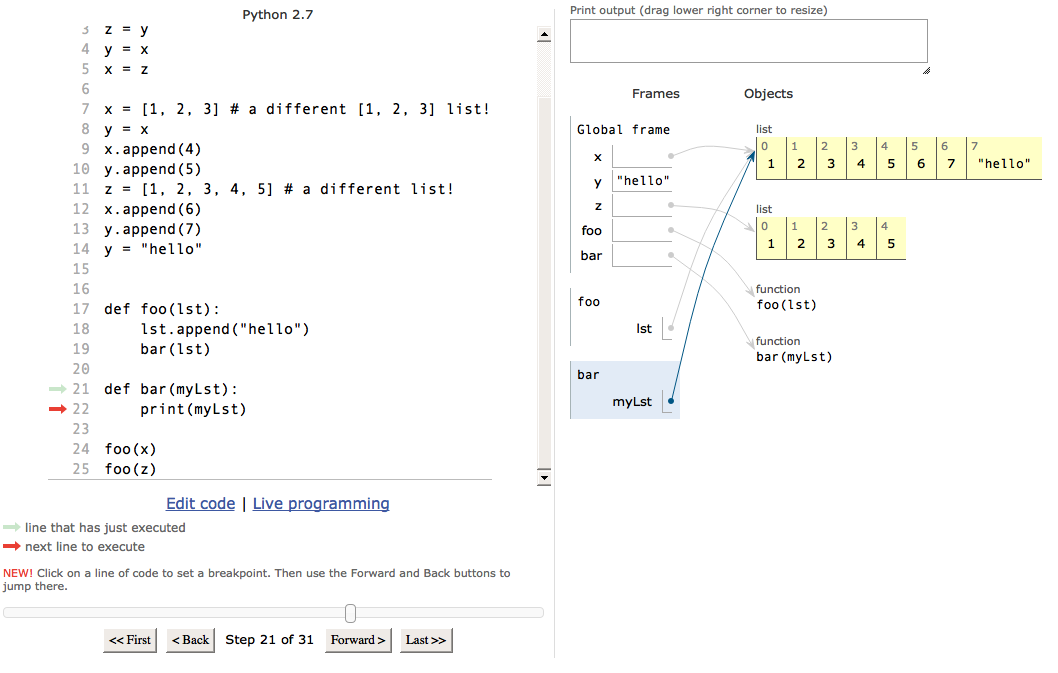
Task: Click the first cell value 1 in second list
Action: [x=771, y=238]
